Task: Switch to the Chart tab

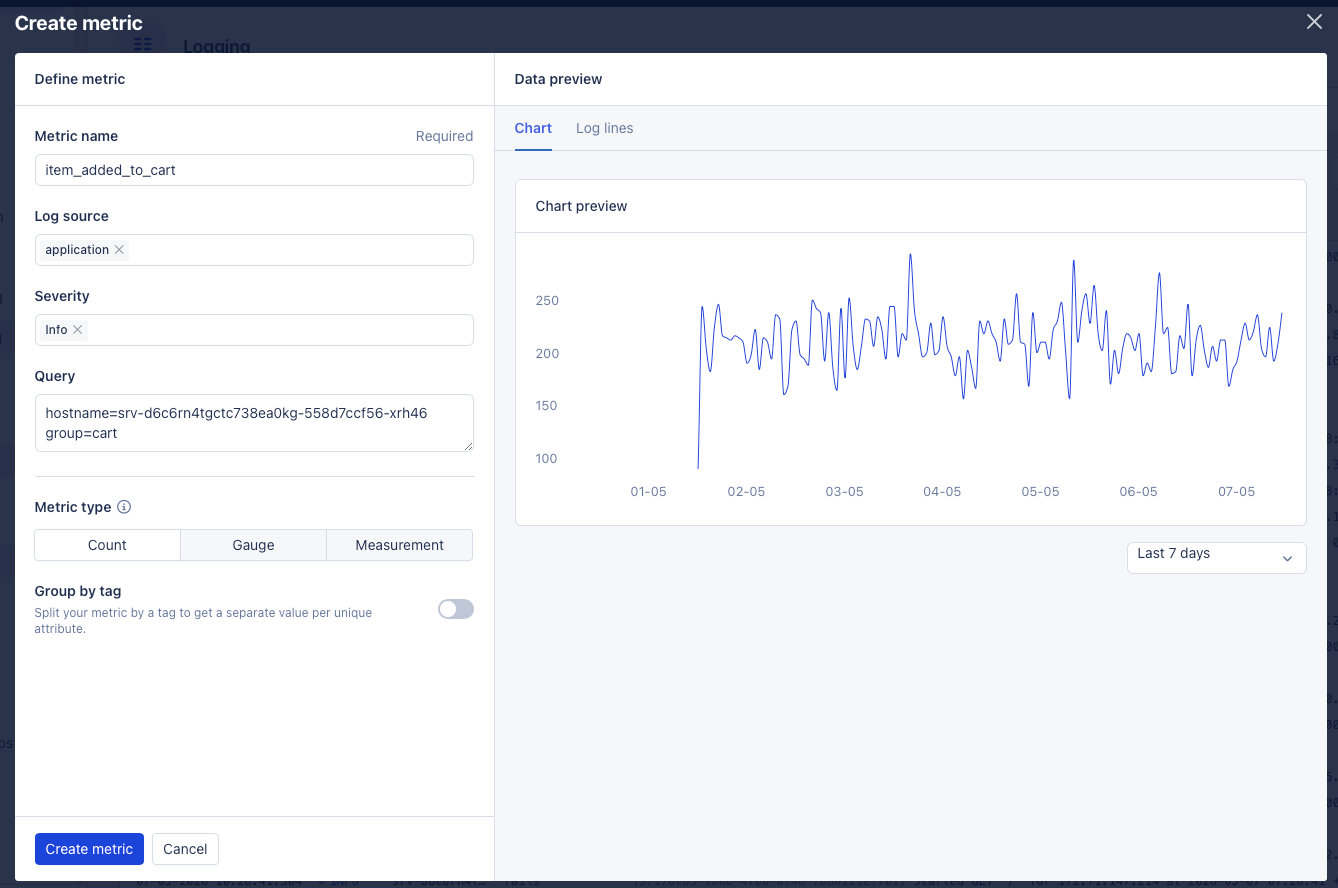Action: click(533, 128)
